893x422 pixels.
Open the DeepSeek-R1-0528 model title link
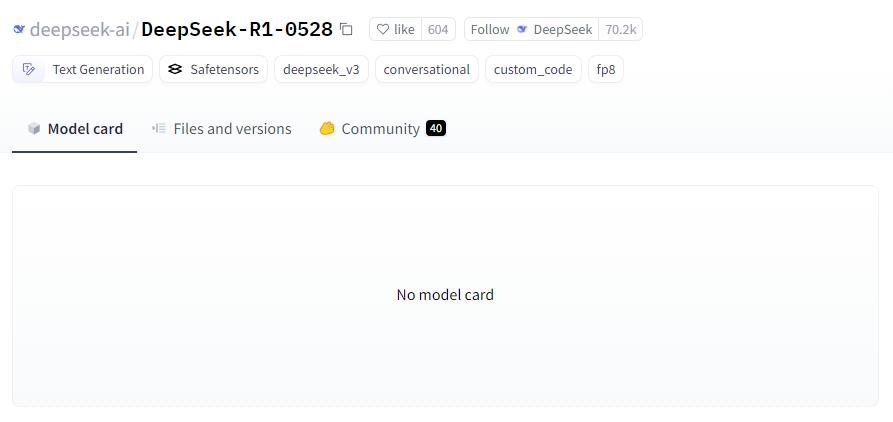click(x=237, y=29)
